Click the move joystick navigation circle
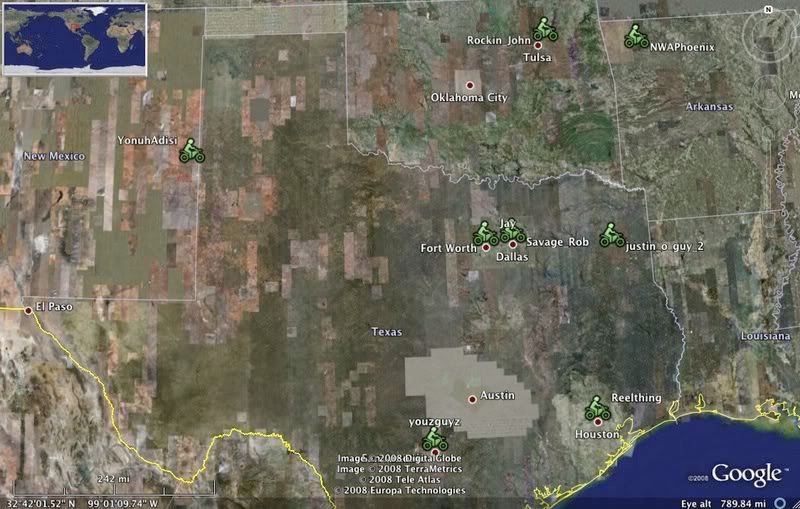 coord(769,92)
